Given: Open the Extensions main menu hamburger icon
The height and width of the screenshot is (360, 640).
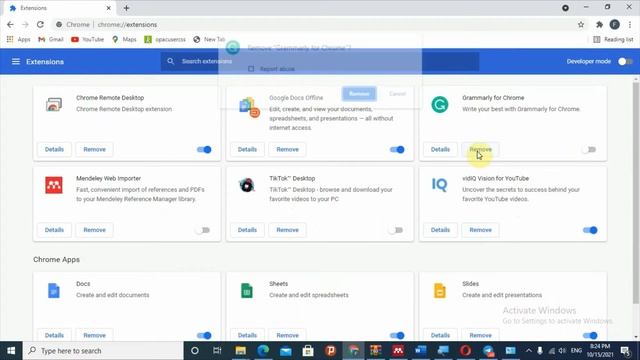Looking at the screenshot, I should tap(16, 62).
